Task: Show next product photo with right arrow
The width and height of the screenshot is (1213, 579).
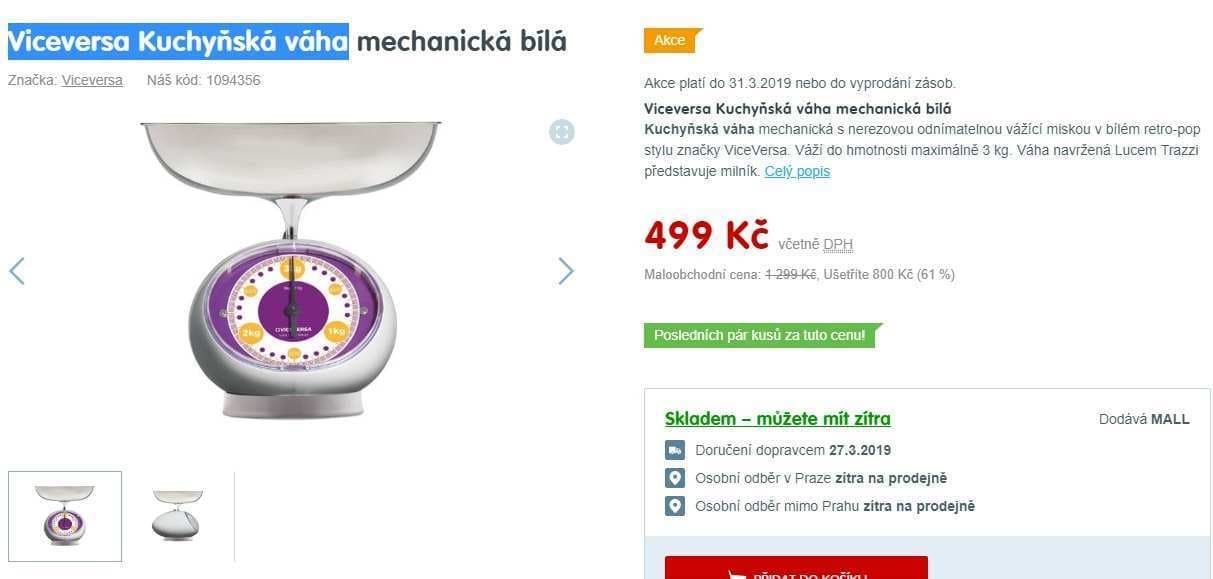Action: [566, 271]
